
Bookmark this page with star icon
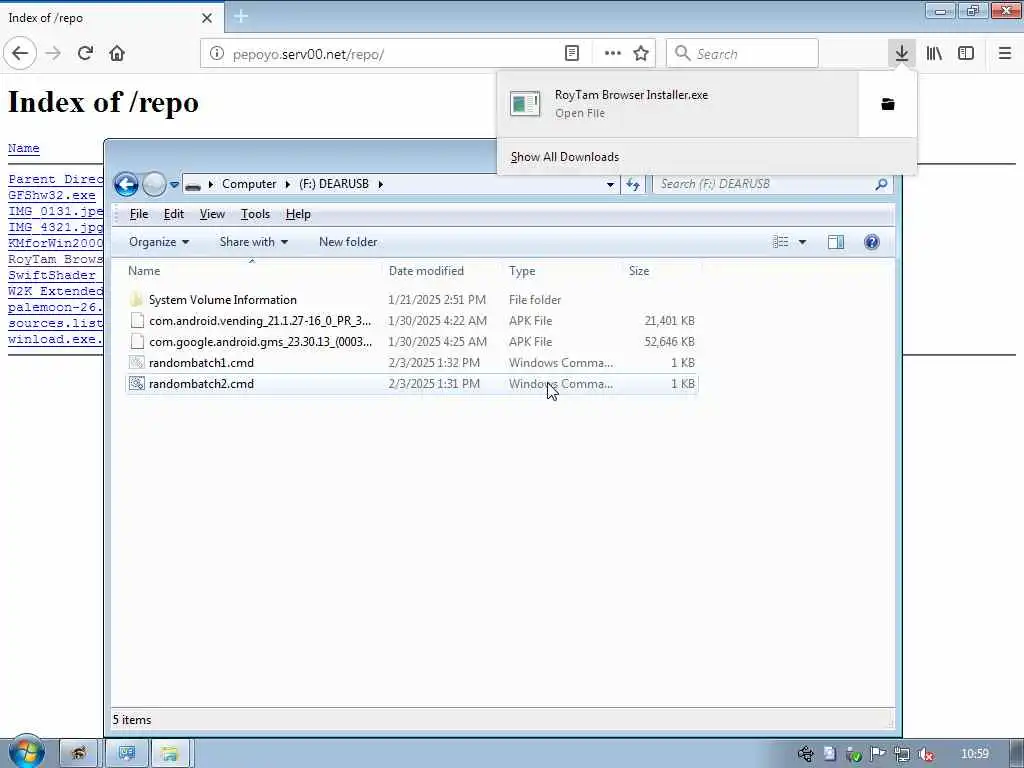point(641,53)
